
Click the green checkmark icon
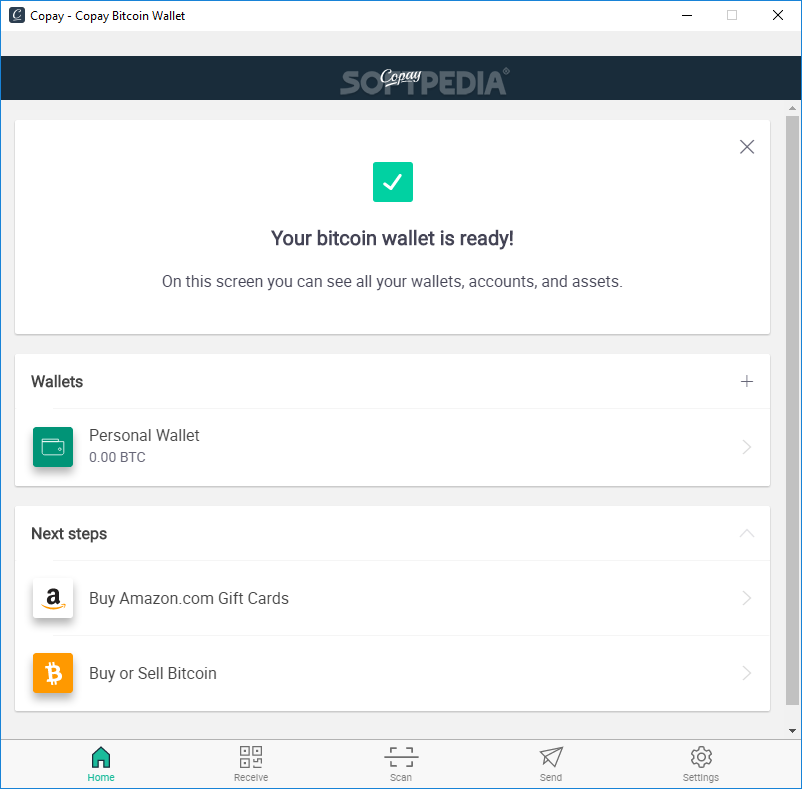[392, 182]
